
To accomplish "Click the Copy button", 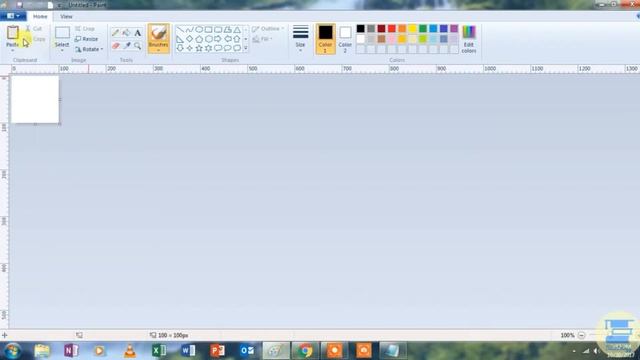I will click(36, 39).
